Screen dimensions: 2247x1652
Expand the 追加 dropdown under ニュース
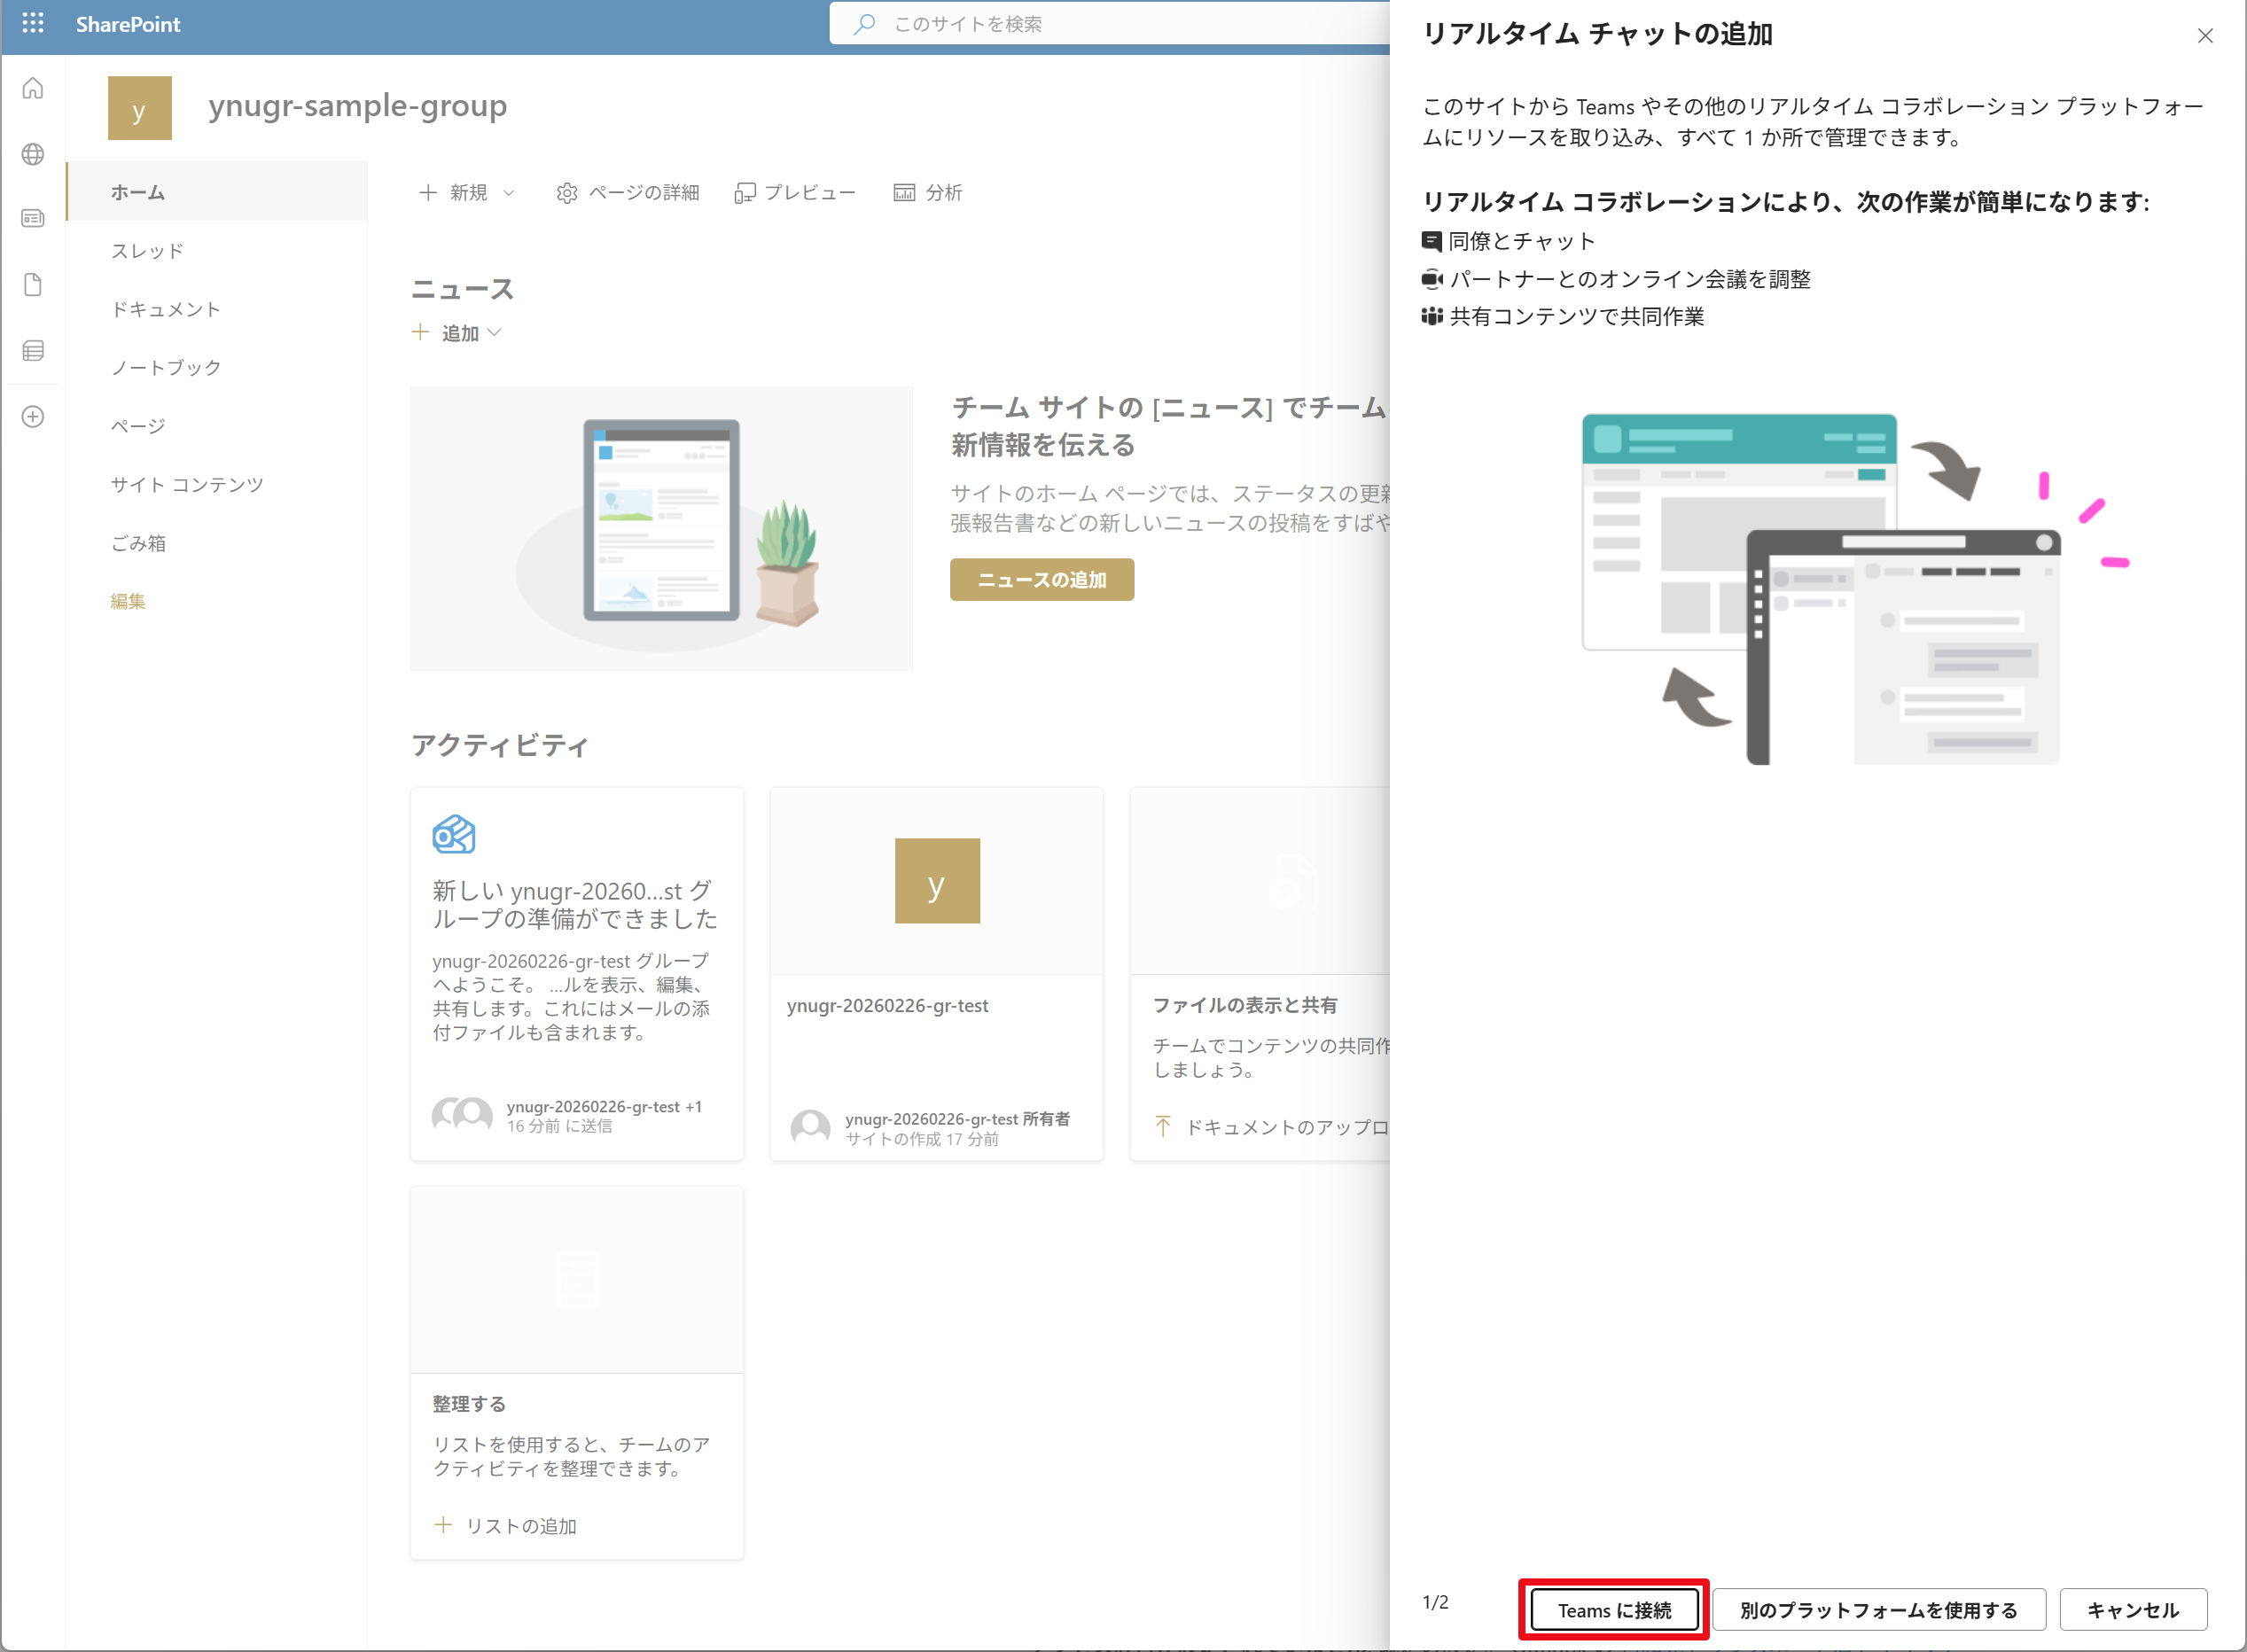pos(458,333)
